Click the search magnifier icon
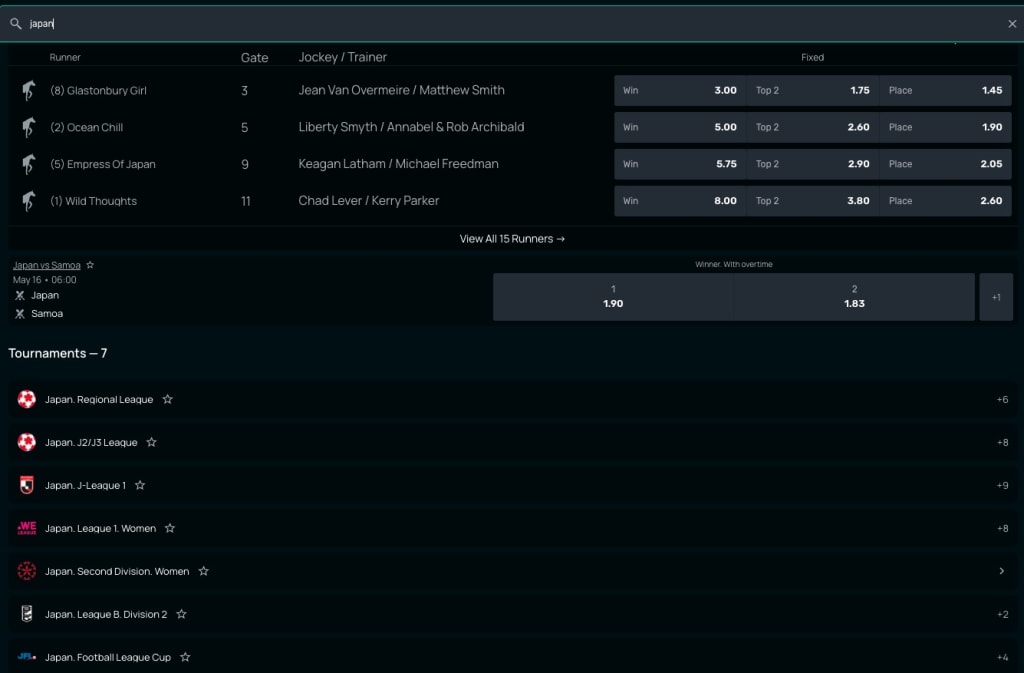Viewport: 1024px width, 673px height. (16, 23)
